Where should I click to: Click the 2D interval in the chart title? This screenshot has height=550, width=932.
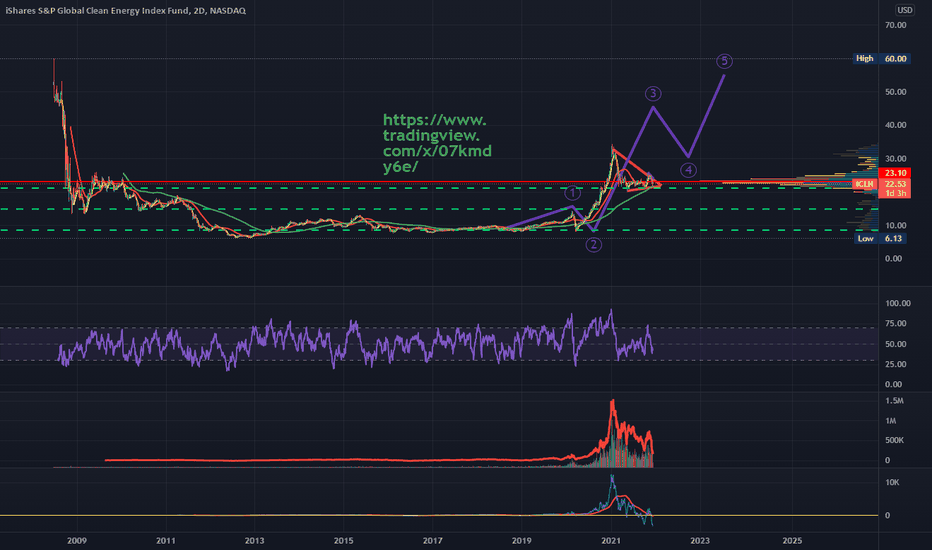[x=200, y=11]
